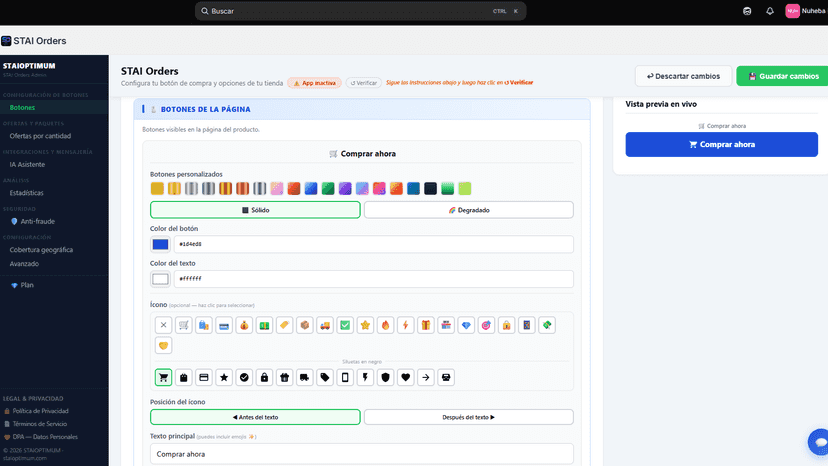
Task: Pick the gold star emoji icon
Action: 365,325
